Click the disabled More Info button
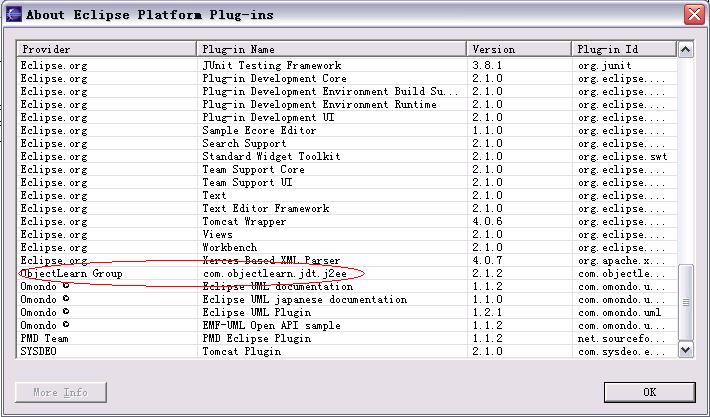 click(x=61, y=392)
